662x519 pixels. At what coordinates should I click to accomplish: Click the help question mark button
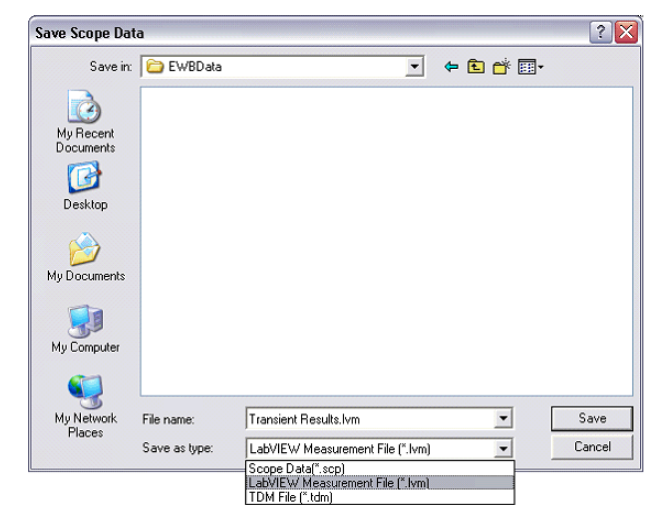[600, 32]
